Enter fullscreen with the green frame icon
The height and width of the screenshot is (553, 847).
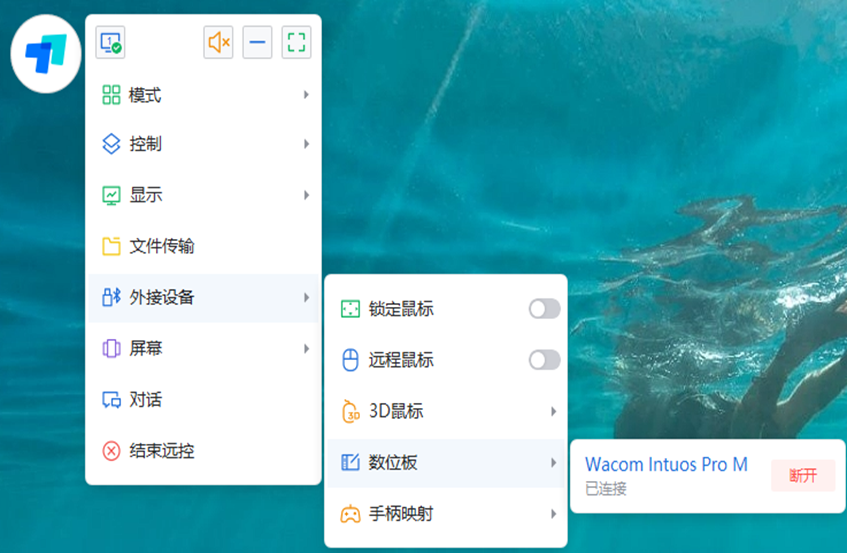pyautogui.click(x=296, y=43)
